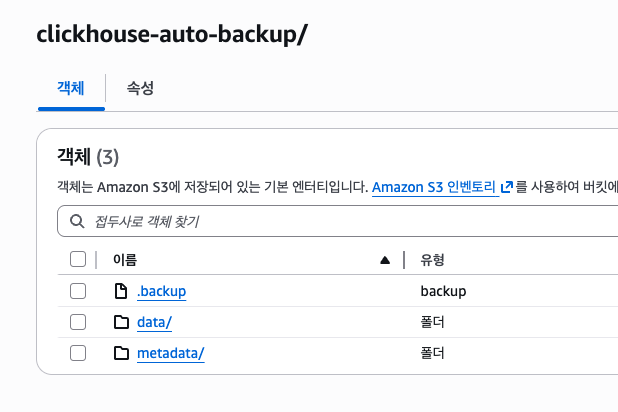Open the .backup object link
The width and height of the screenshot is (618, 412).
tap(161, 291)
